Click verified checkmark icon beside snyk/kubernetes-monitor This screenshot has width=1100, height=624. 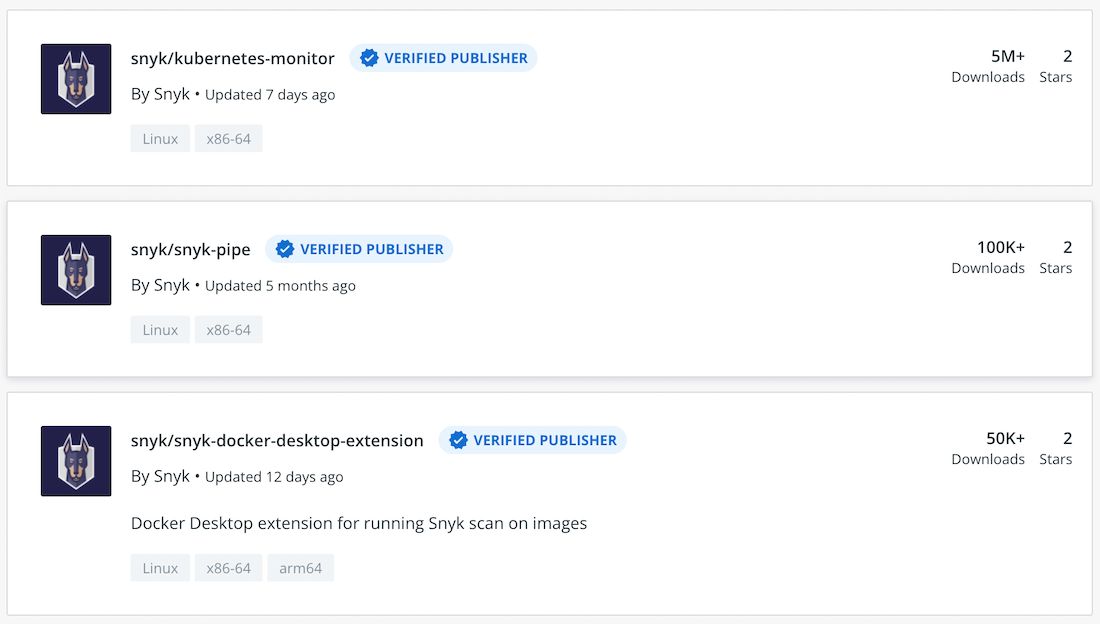(x=369, y=58)
